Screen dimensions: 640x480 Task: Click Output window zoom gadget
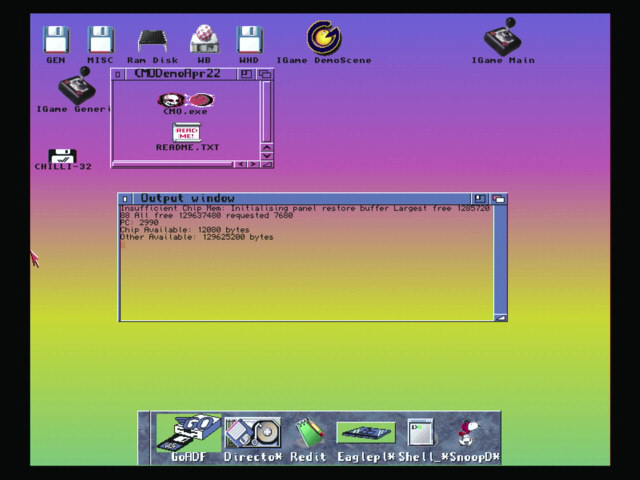pos(480,199)
